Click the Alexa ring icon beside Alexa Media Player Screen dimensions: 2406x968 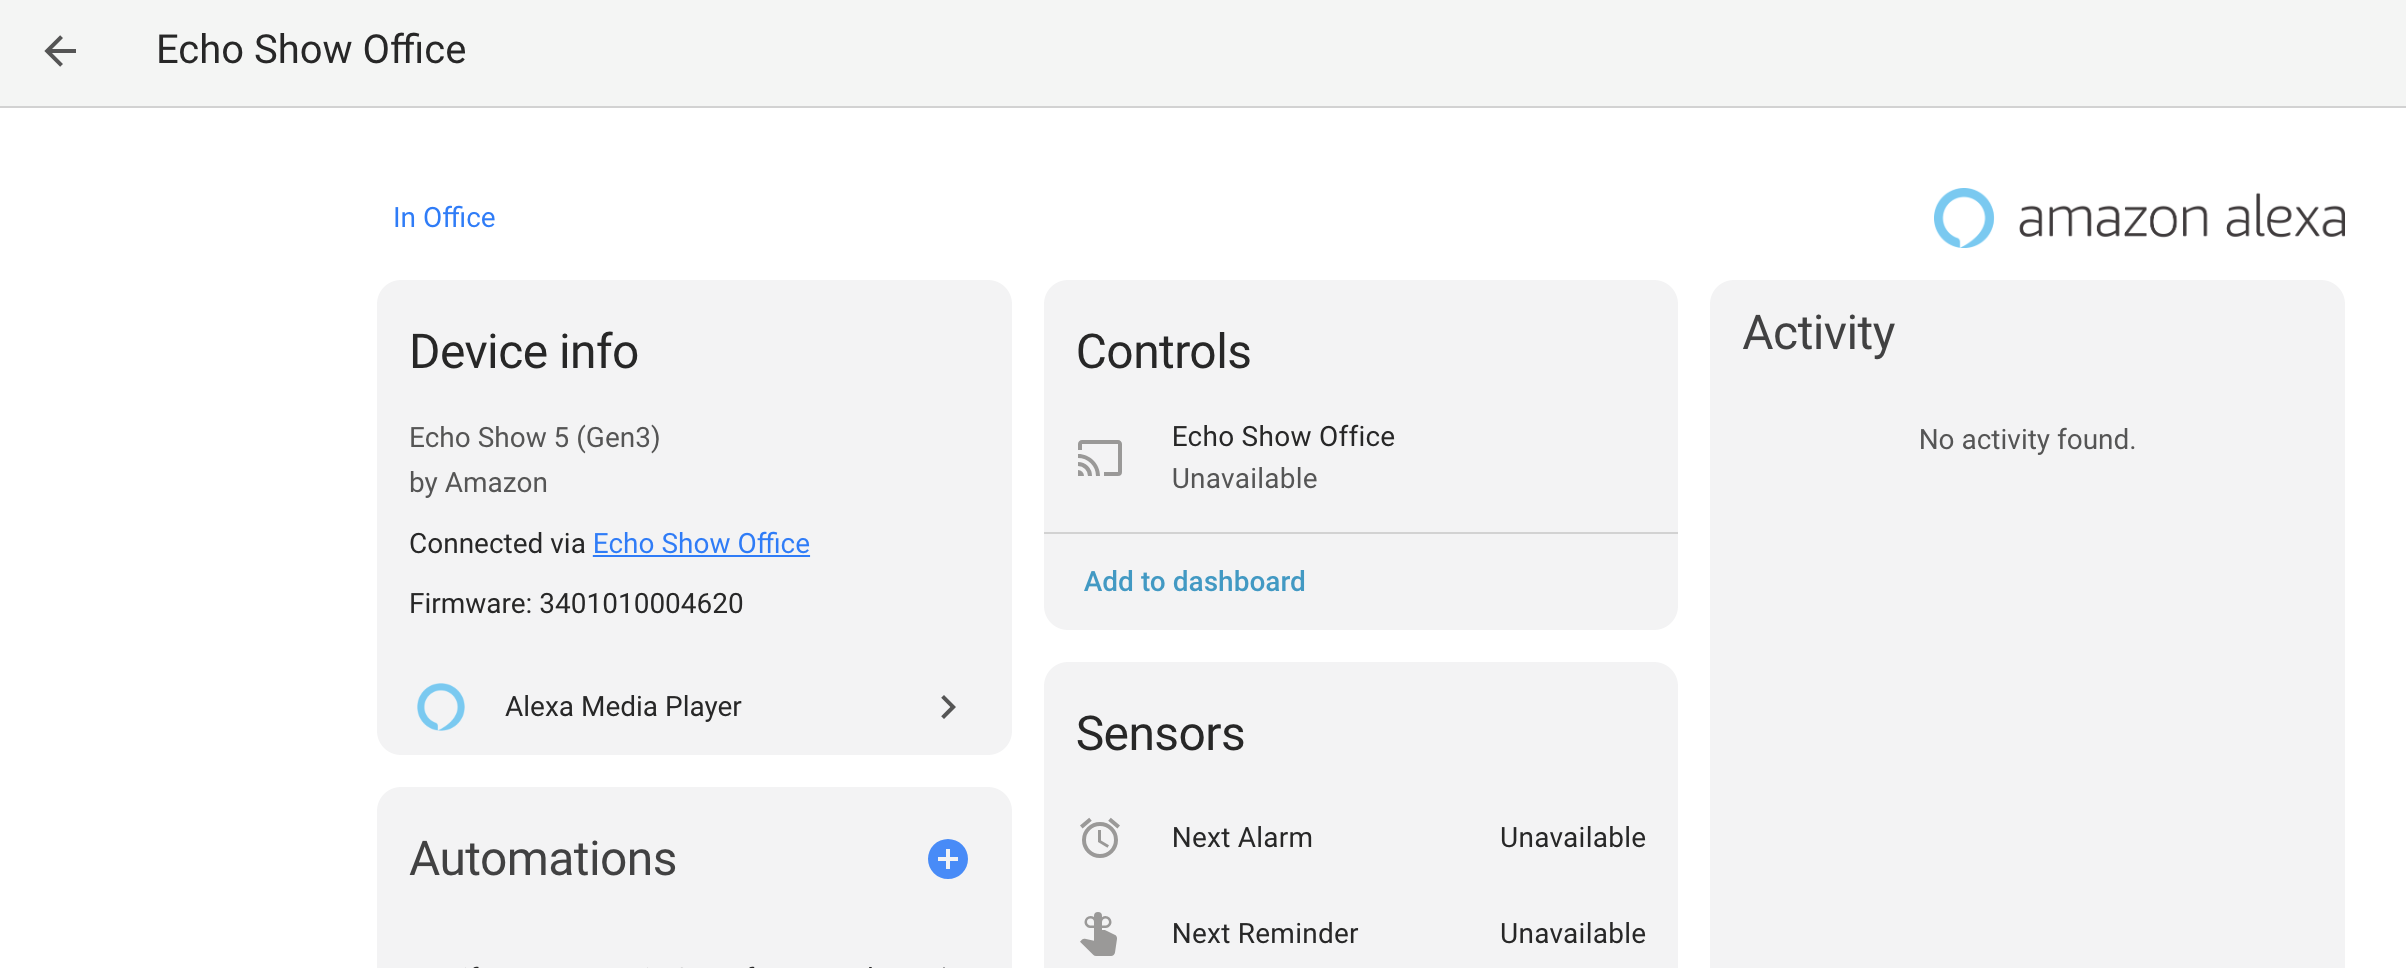click(x=441, y=707)
